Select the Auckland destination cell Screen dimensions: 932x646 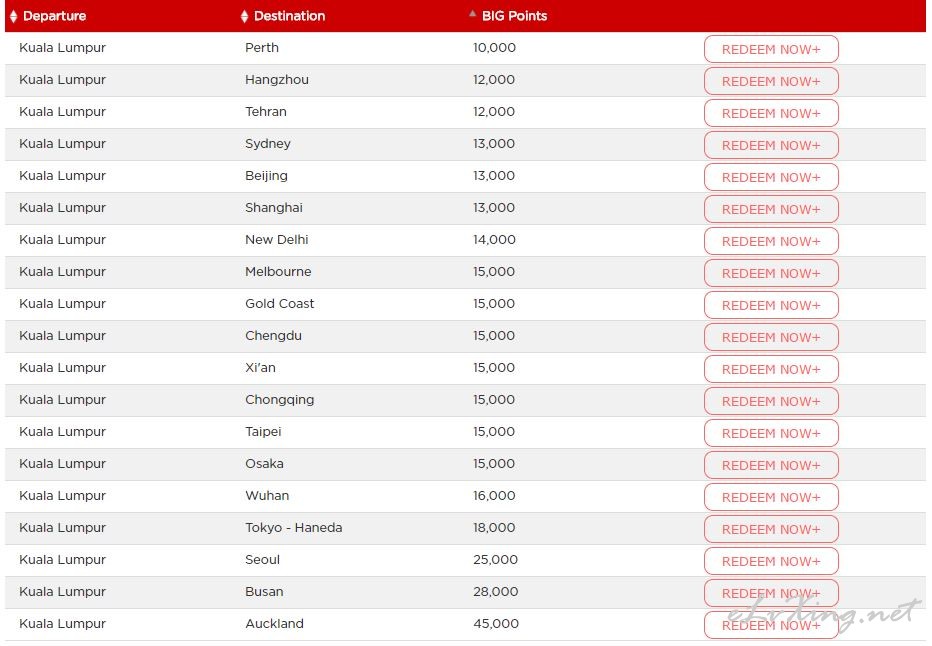(275, 624)
